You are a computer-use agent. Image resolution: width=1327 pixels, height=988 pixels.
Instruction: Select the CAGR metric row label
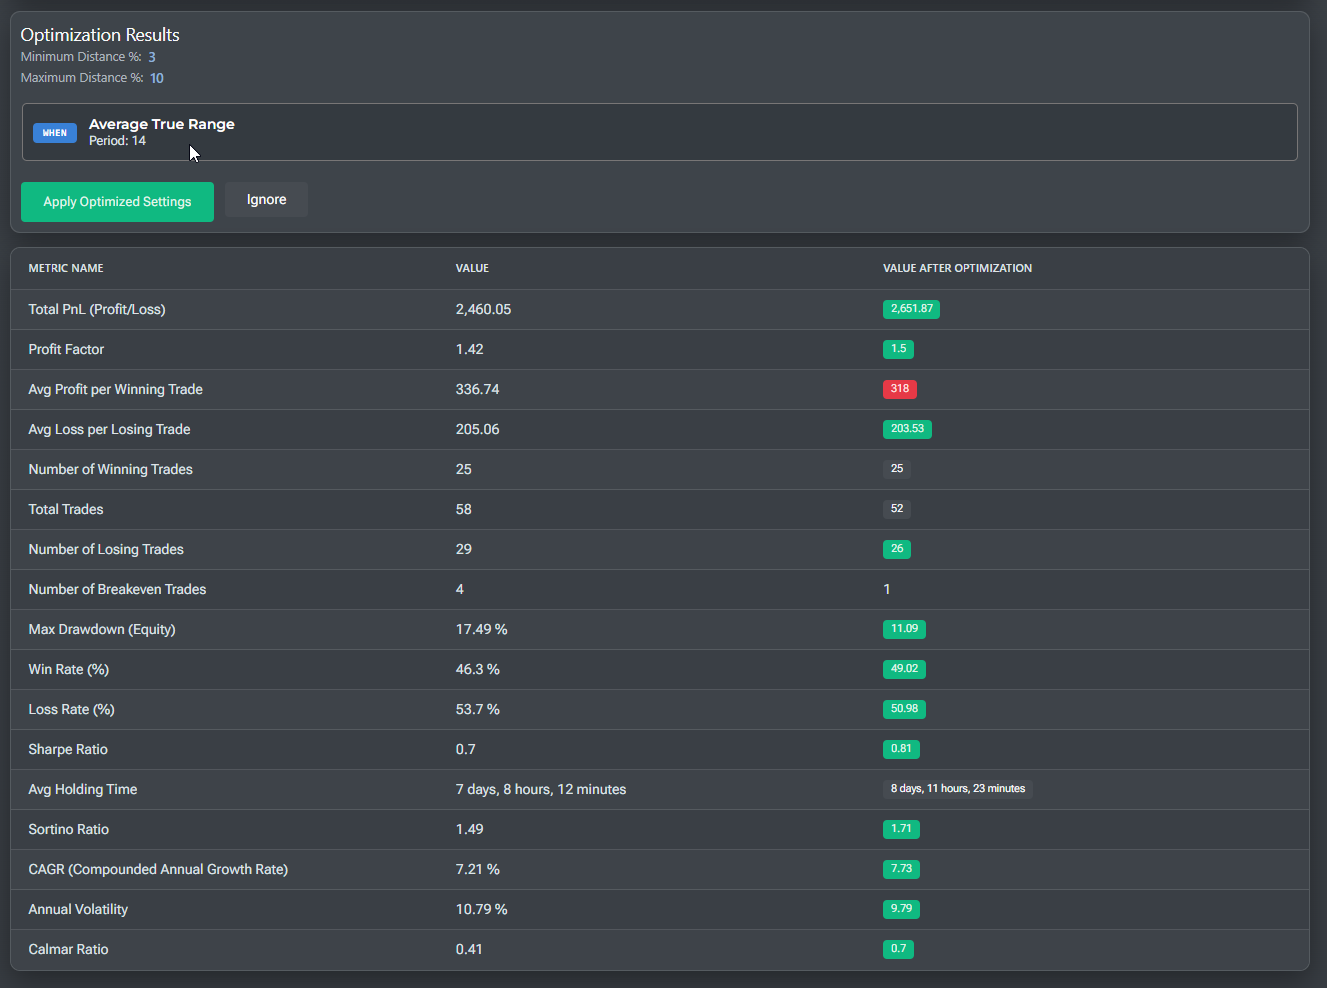point(158,869)
